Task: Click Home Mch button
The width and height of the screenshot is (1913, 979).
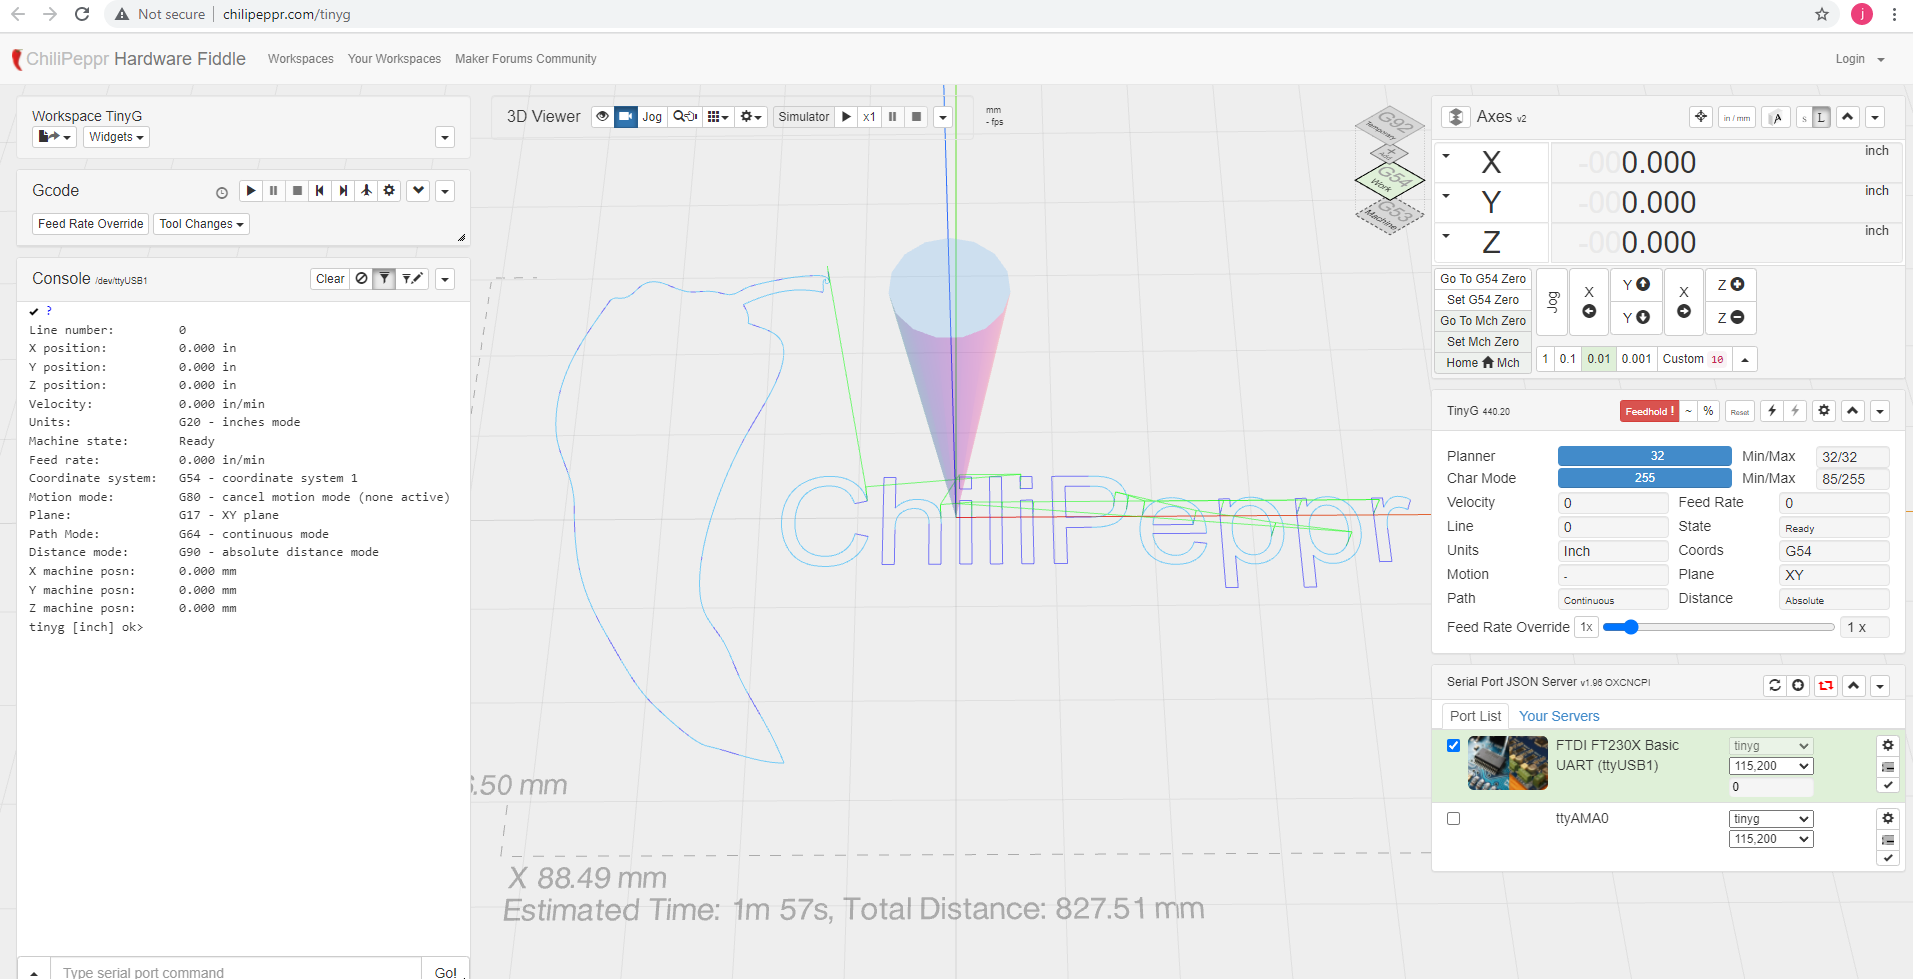Action: 1483,363
